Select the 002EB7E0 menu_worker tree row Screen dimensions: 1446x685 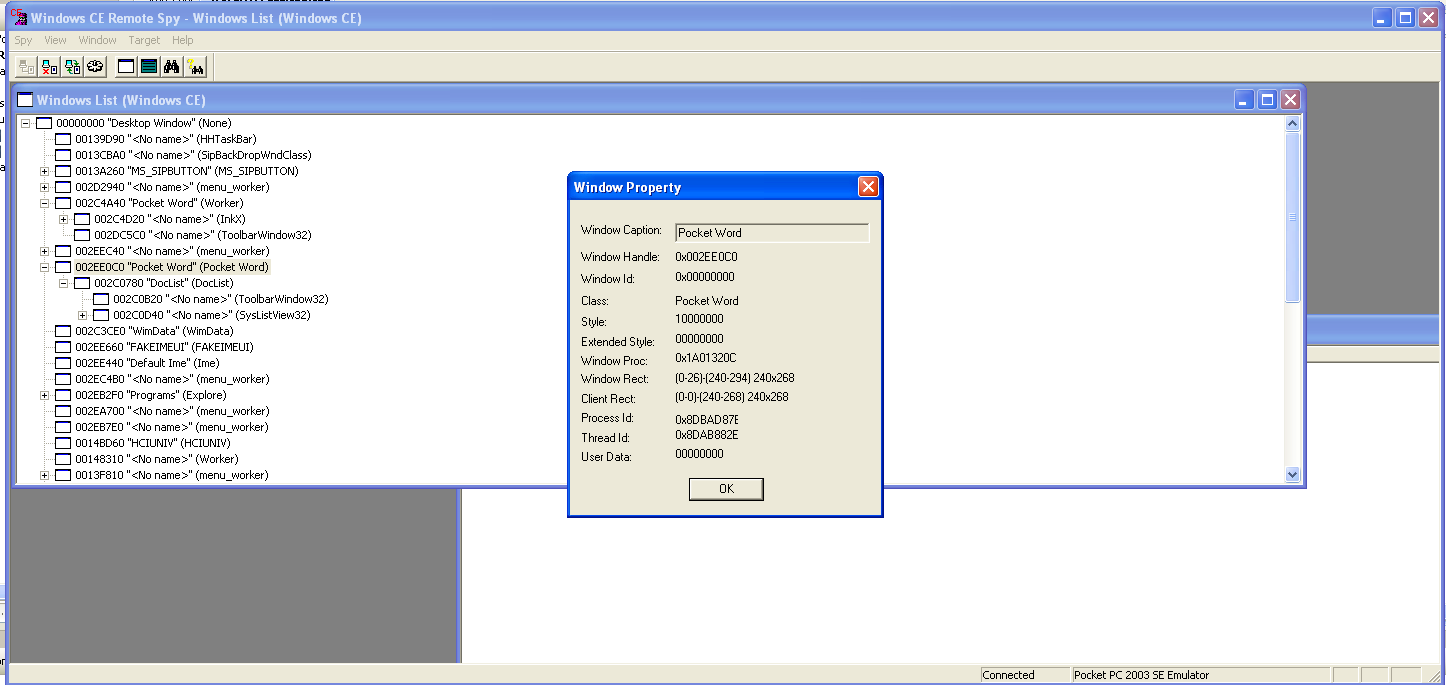coord(172,427)
